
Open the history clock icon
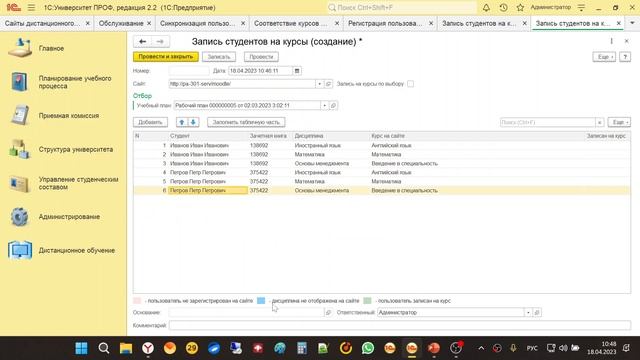pyautogui.click(x=503, y=7)
